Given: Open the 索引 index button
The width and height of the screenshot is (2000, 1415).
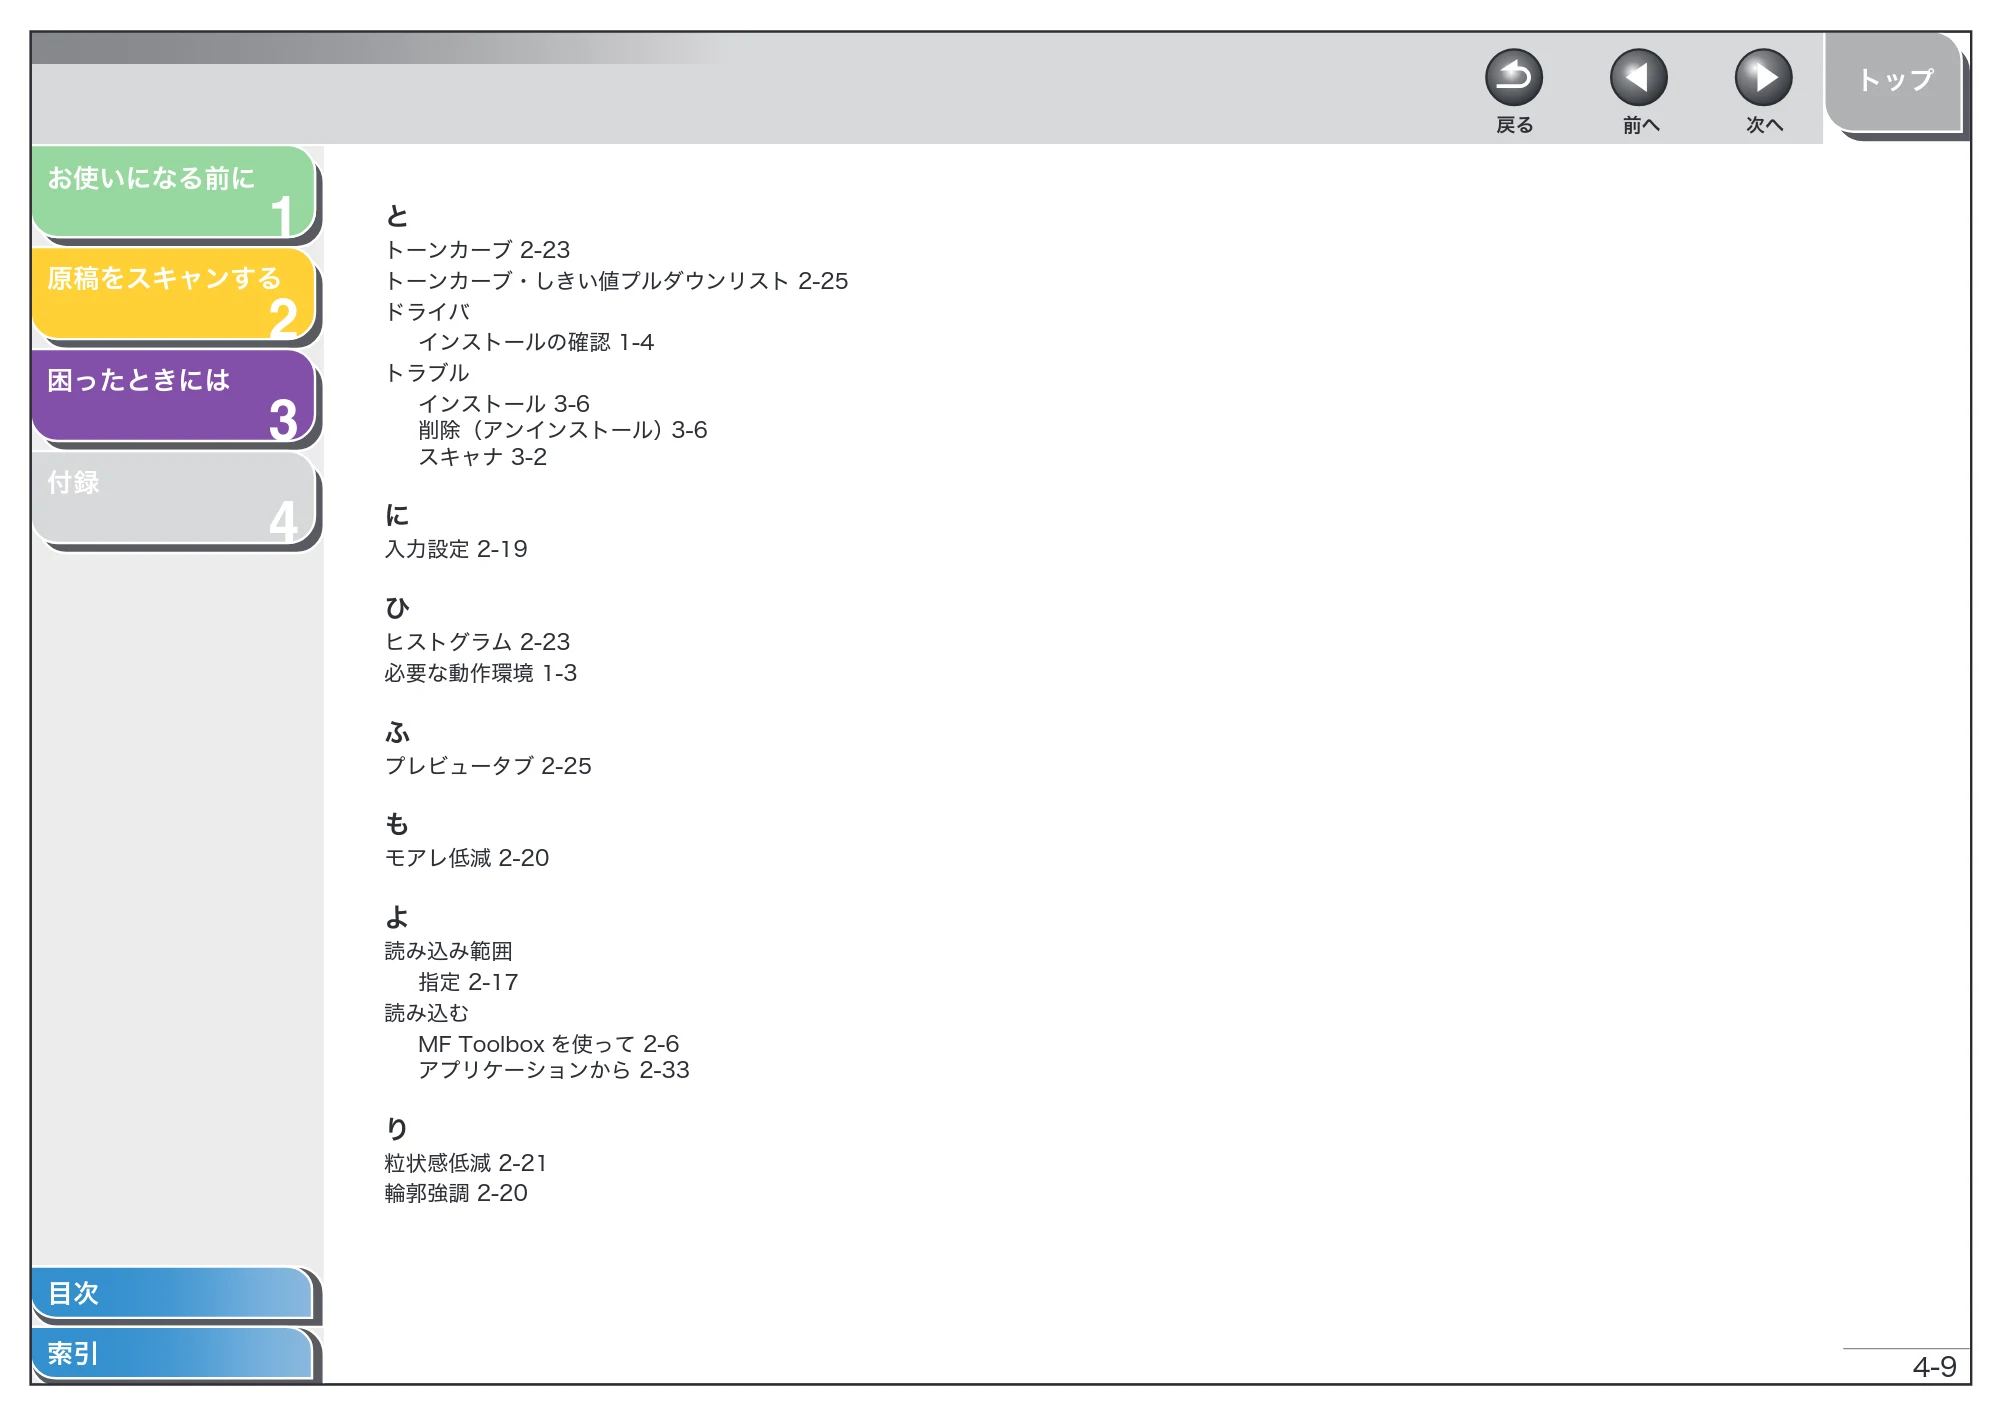Looking at the screenshot, I should coord(172,1353).
